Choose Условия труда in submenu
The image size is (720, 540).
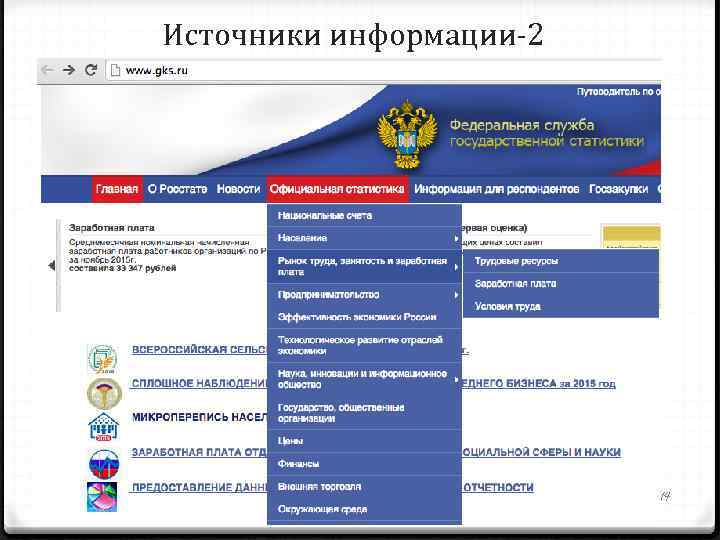pyautogui.click(x=561, y=306)
